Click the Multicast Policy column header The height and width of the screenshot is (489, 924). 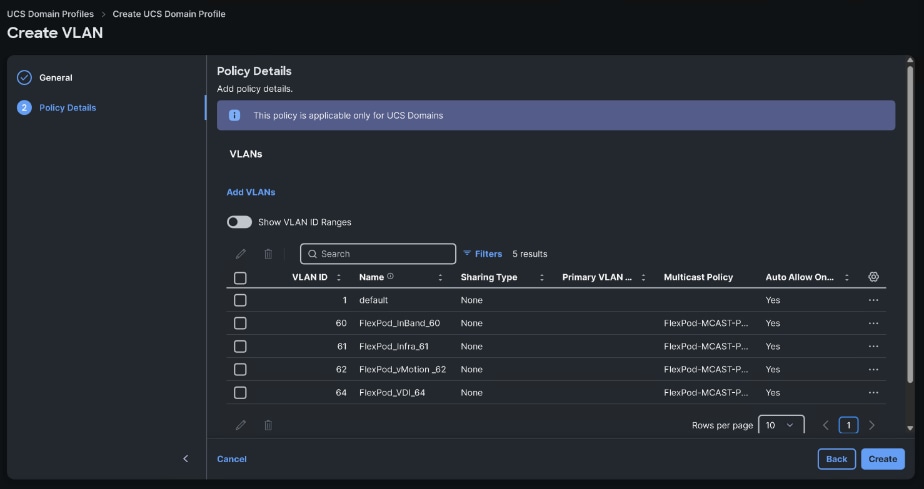[698, 277]
